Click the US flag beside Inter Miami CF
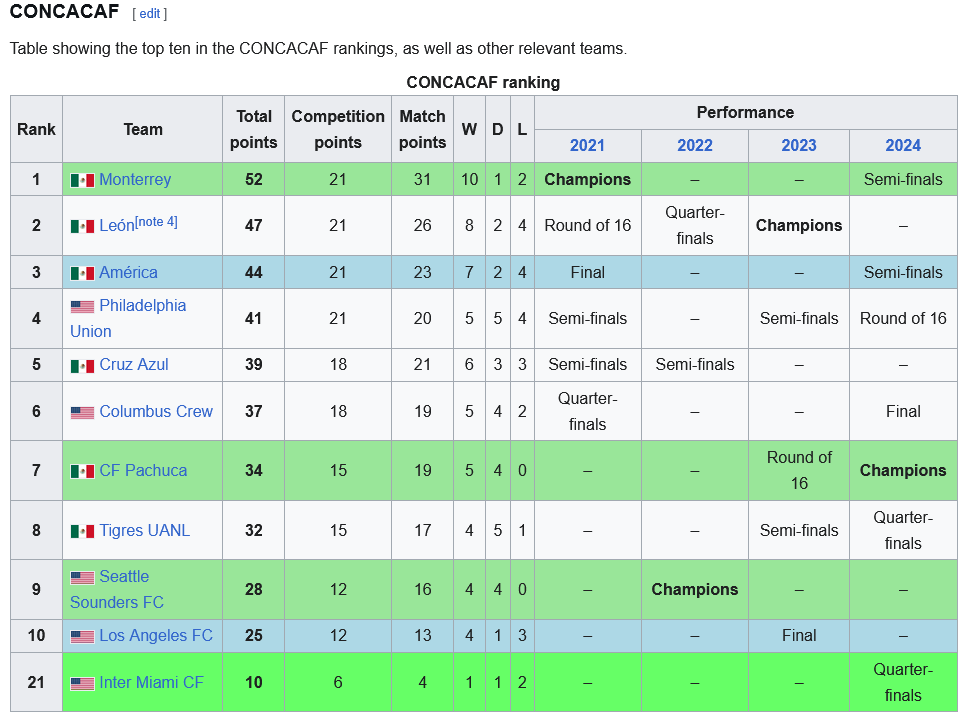This screenshot has width=973, height=724. (82, 684)
